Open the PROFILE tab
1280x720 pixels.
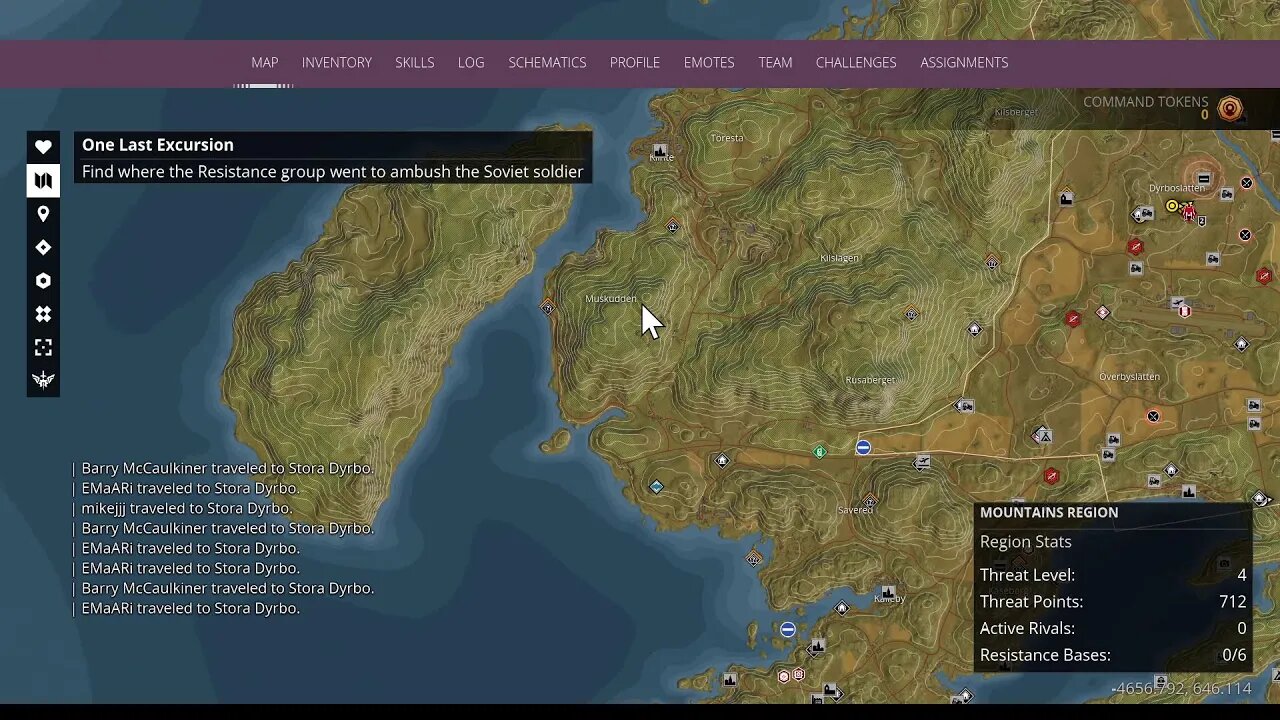point(635,62)
